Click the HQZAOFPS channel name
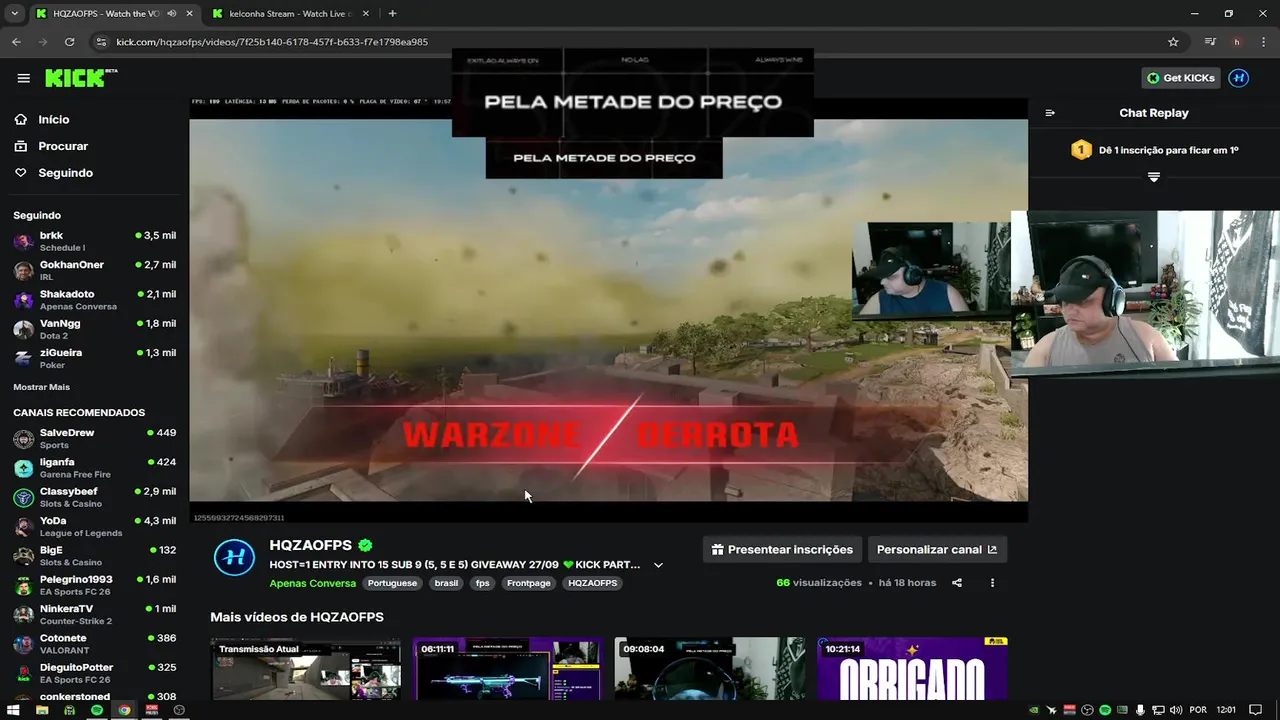The image size is (1280, 720). point(310,545)
